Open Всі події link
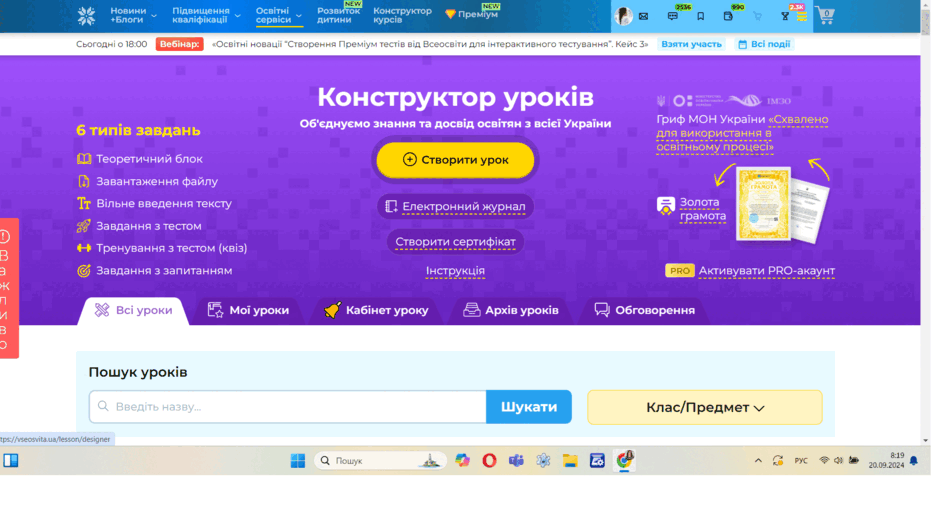This screenshot has height=529, width=940. click(x=764, y=44)
